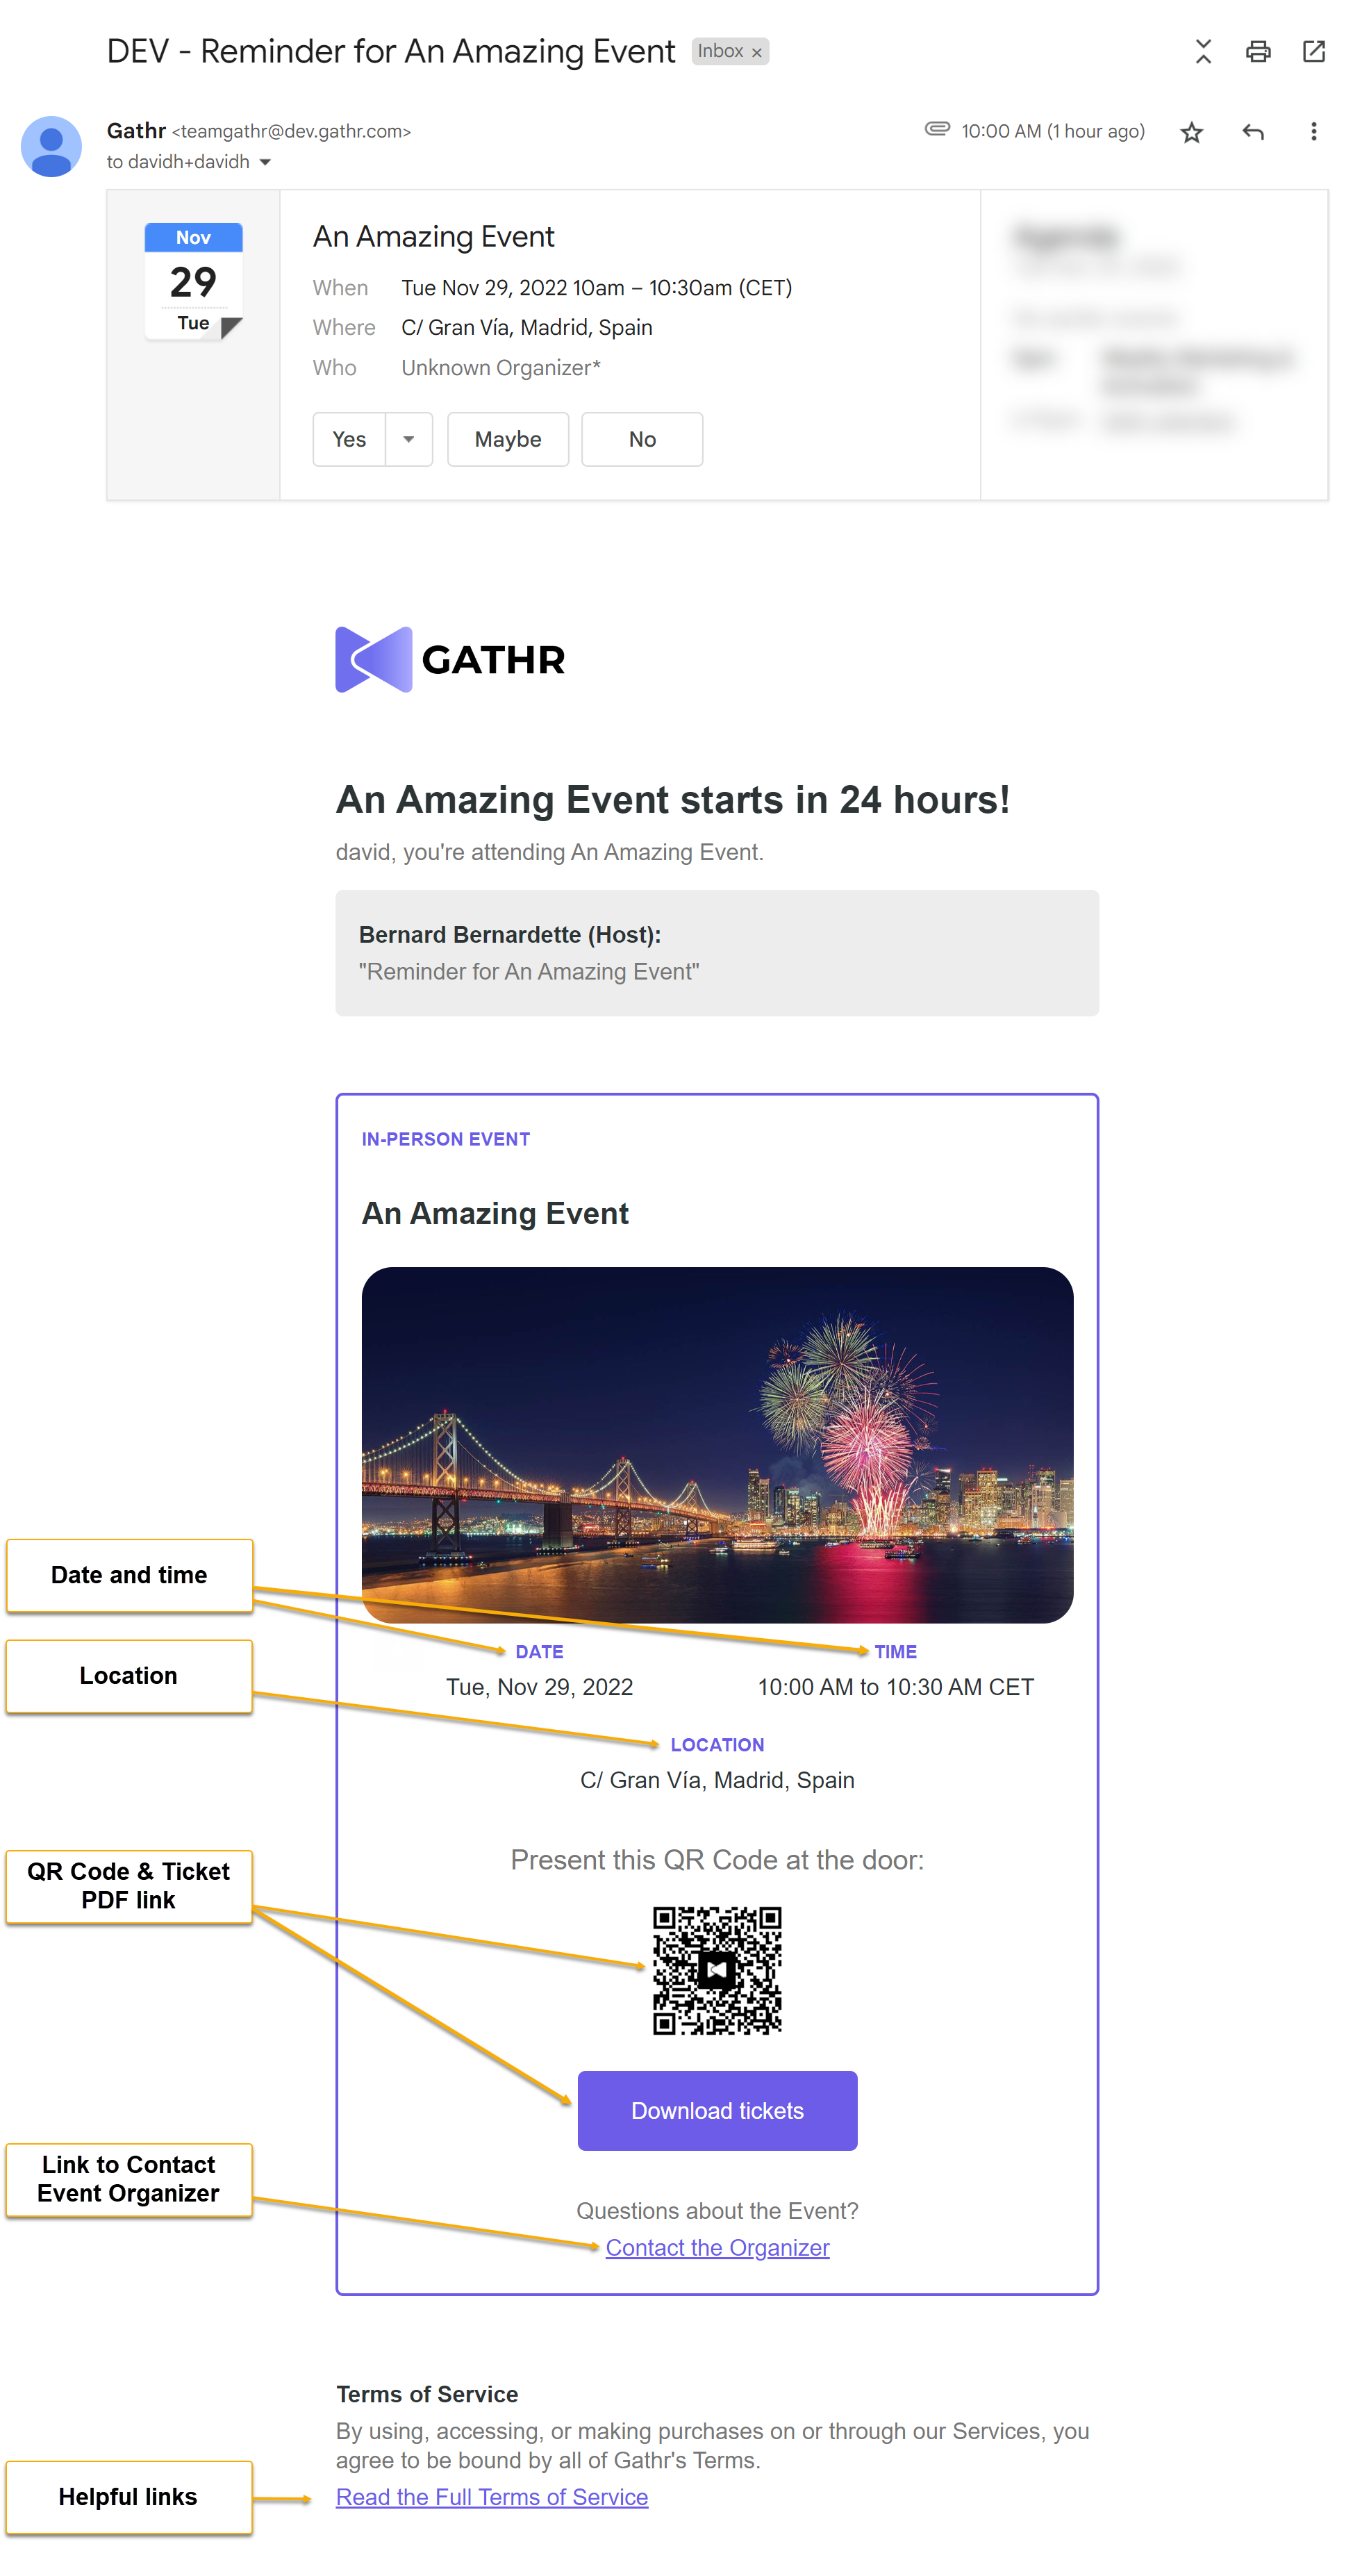Open the three-dot More options menu
This screenshot has width=1353, height=2576.
click(x=1313, y=132)
